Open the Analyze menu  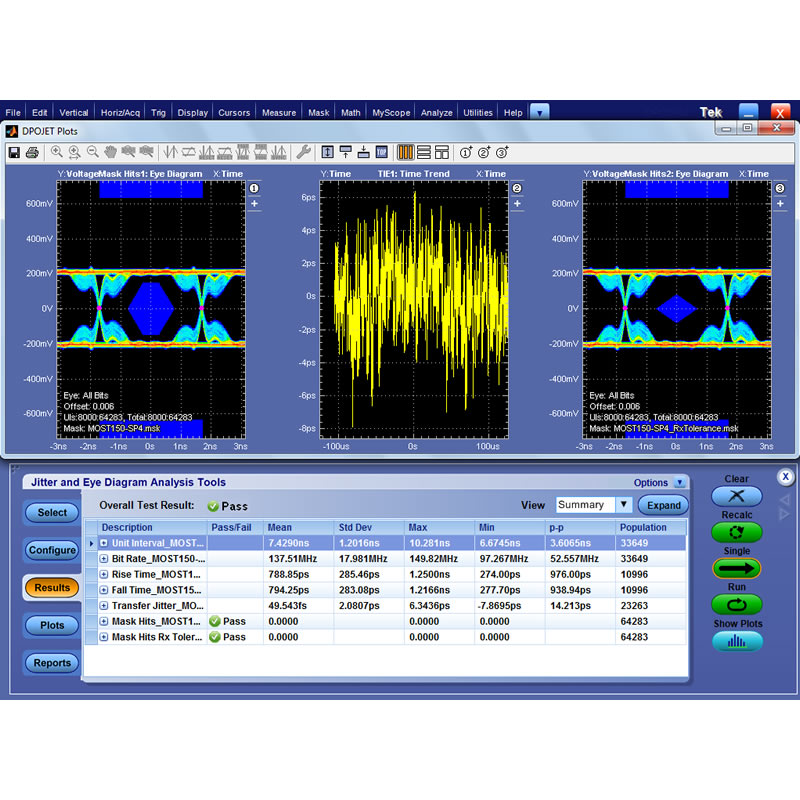[x=436, y=113]
